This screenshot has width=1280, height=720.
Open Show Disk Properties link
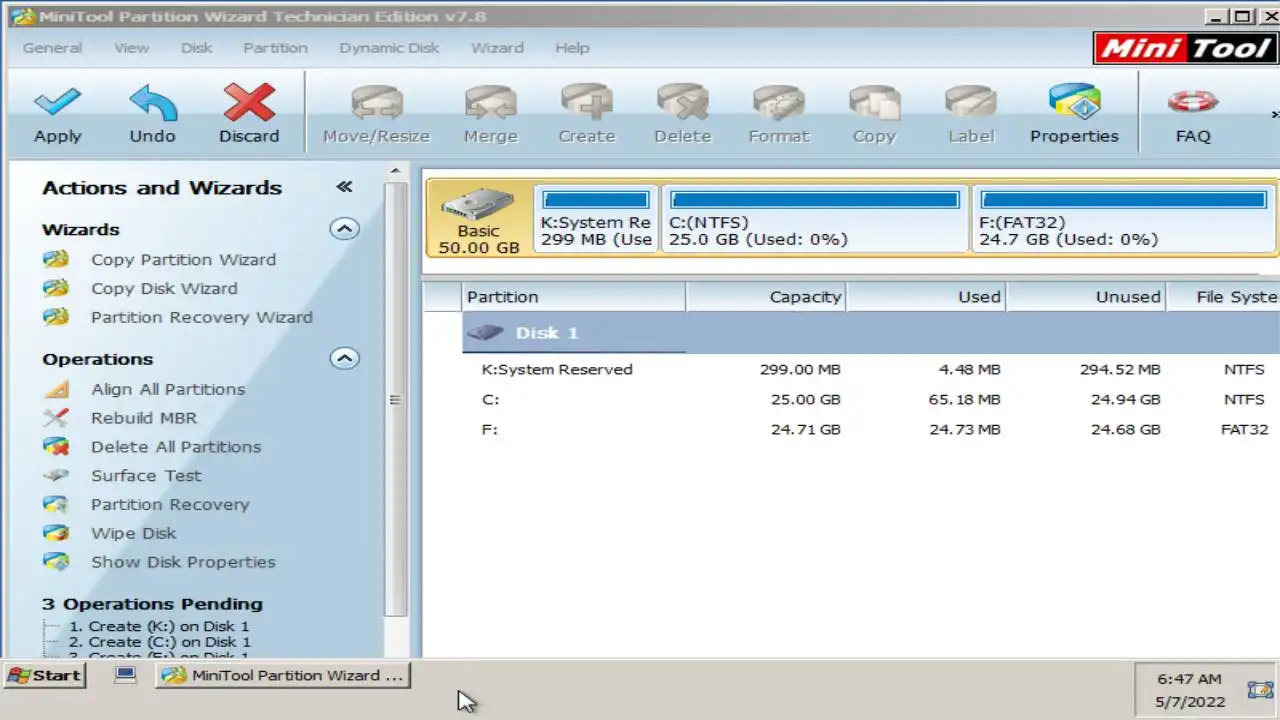(x=183, y=562)
